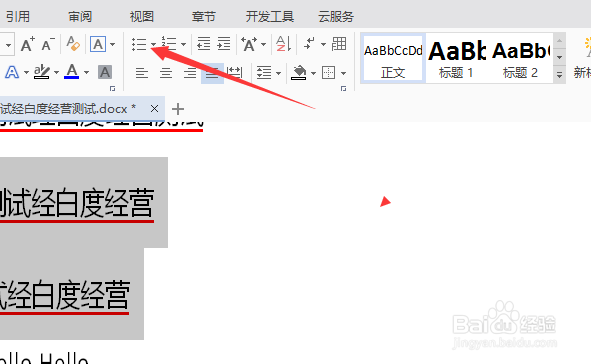Expand the borders dropdown arrow
Image resolution: width=591 pixels, height=364 pixels.
tap(343, 73)
